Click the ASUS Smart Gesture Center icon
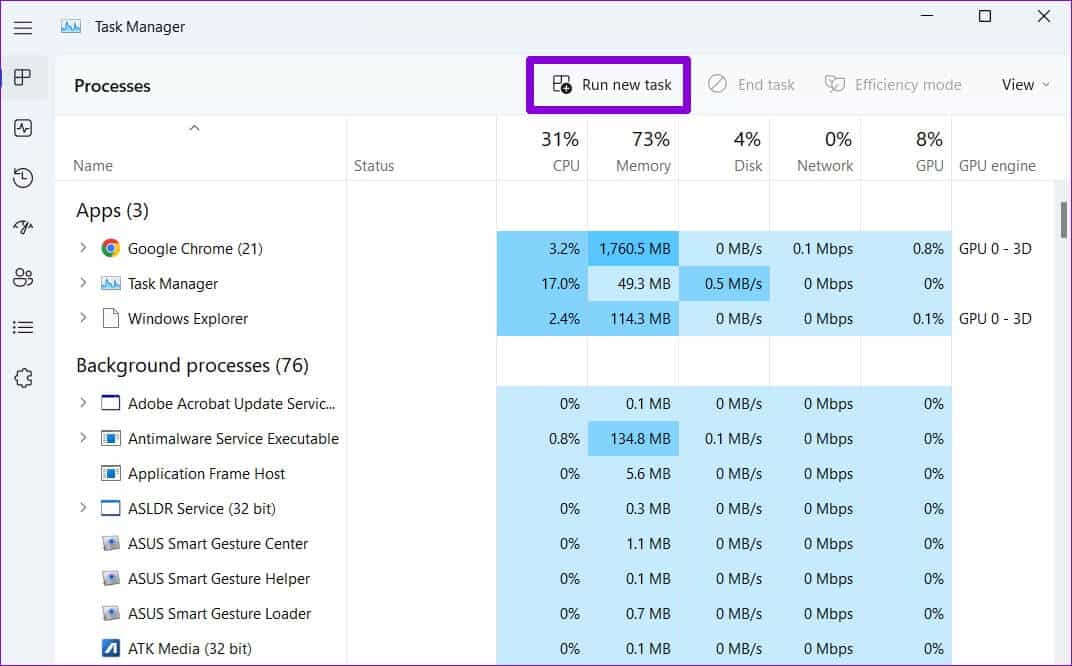Viewport: 1072px width, 666px height. 110,543
